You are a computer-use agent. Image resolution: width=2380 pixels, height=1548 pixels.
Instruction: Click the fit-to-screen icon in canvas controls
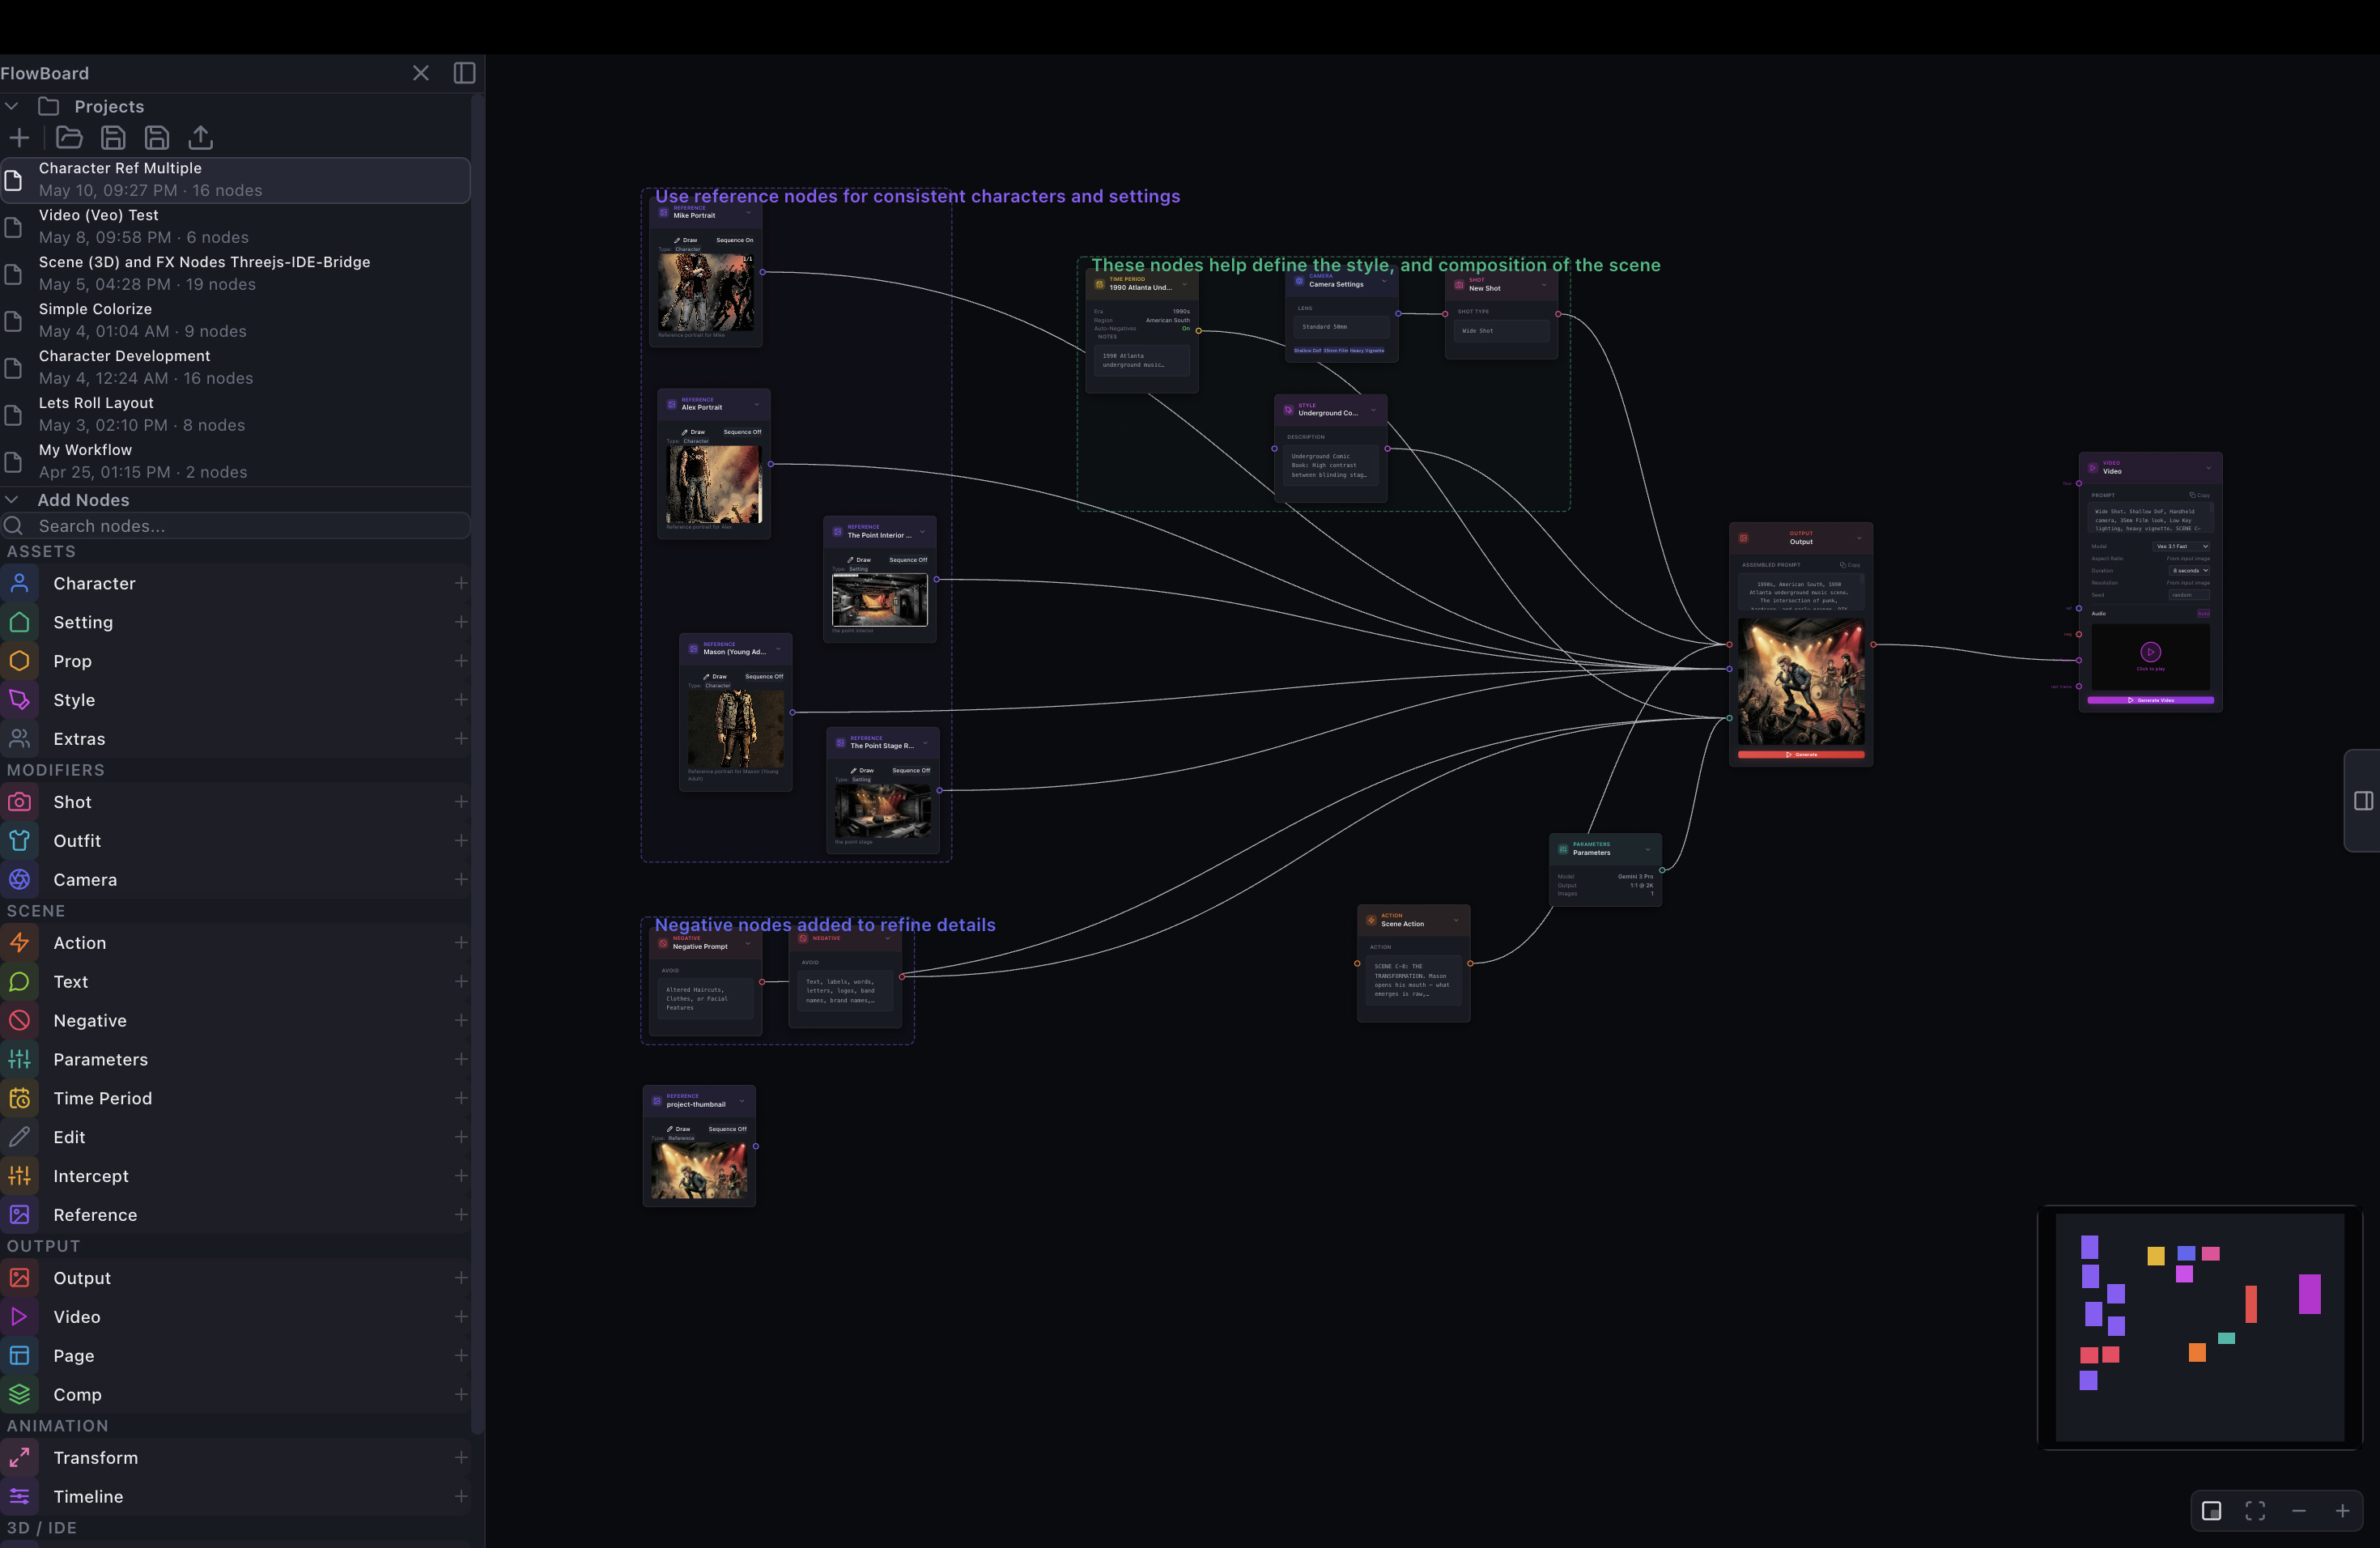coord(2255,1511)
